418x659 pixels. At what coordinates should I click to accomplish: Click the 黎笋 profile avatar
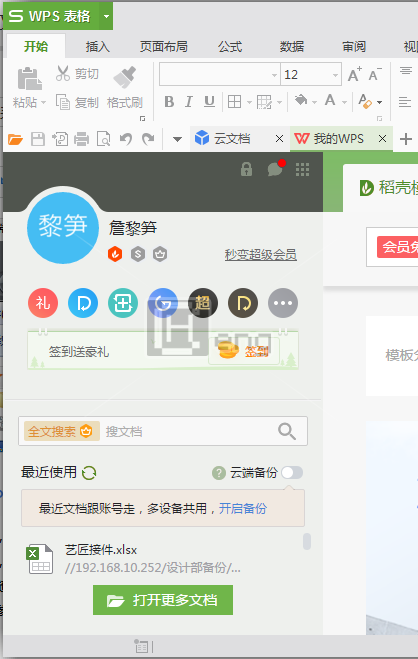click(63, 228)
